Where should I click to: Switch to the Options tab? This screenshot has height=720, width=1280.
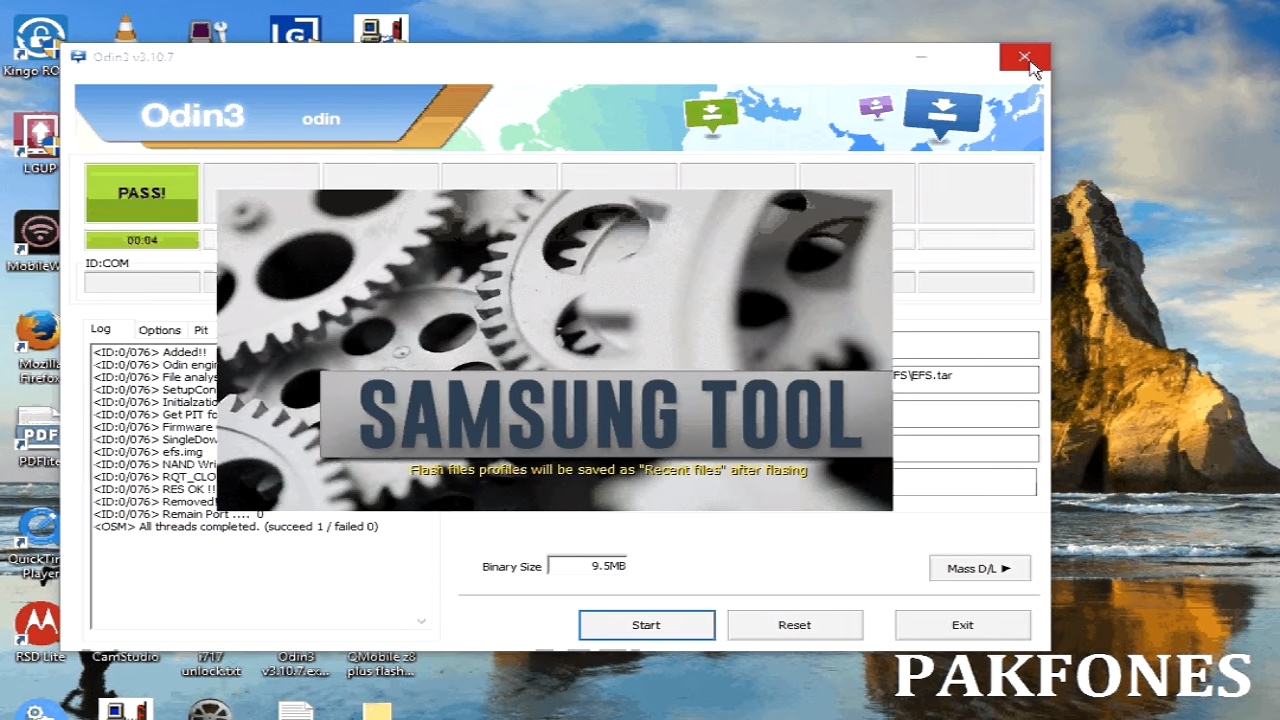[160, 330]
